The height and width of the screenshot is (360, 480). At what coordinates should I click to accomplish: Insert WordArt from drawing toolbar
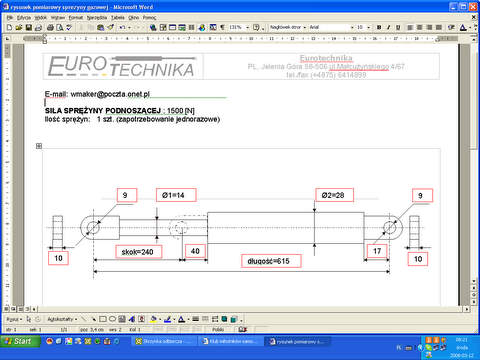pyautogui.click(x=132, y=319)
